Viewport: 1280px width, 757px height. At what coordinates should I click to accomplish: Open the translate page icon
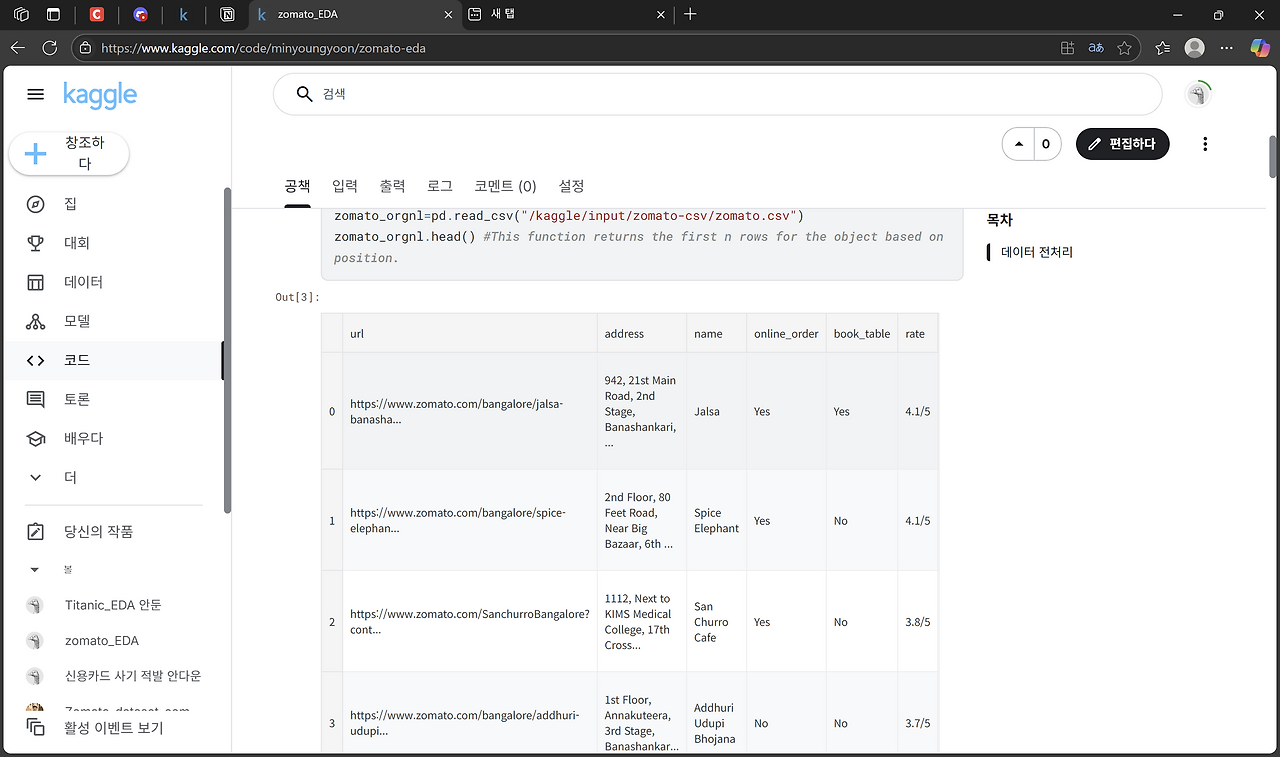(x=1096, y=47)
